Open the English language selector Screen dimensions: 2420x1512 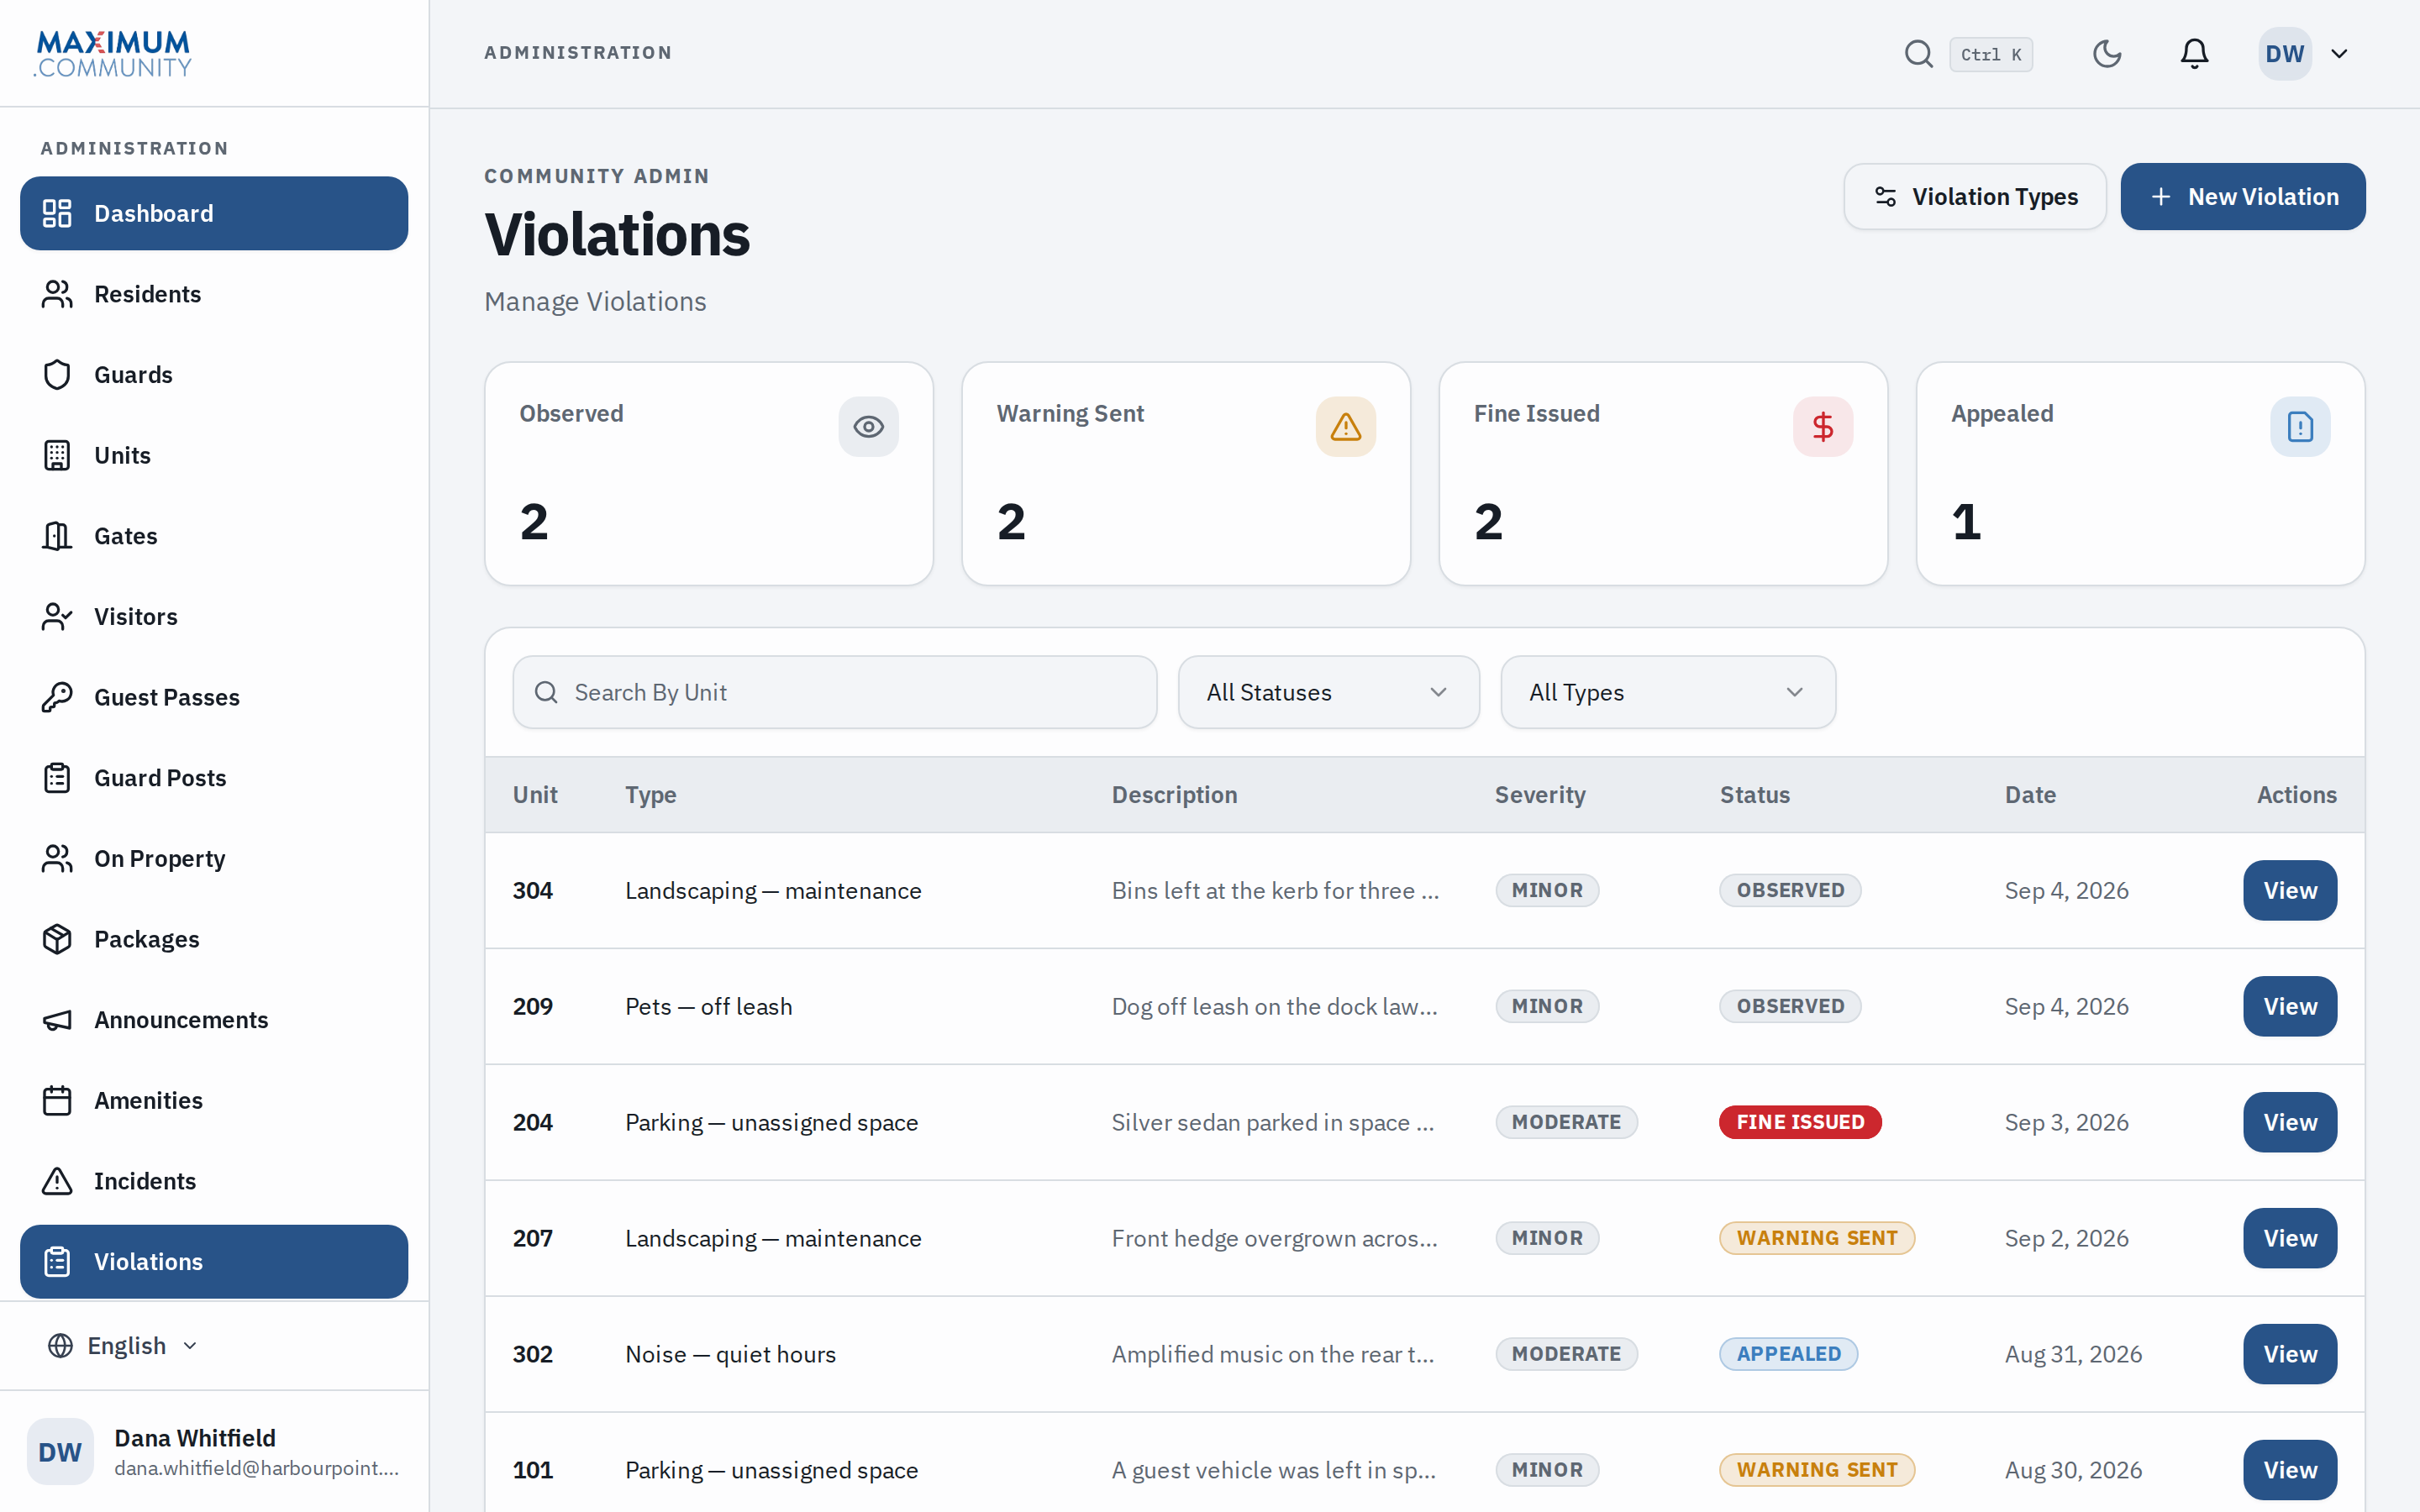(123, 1346)
